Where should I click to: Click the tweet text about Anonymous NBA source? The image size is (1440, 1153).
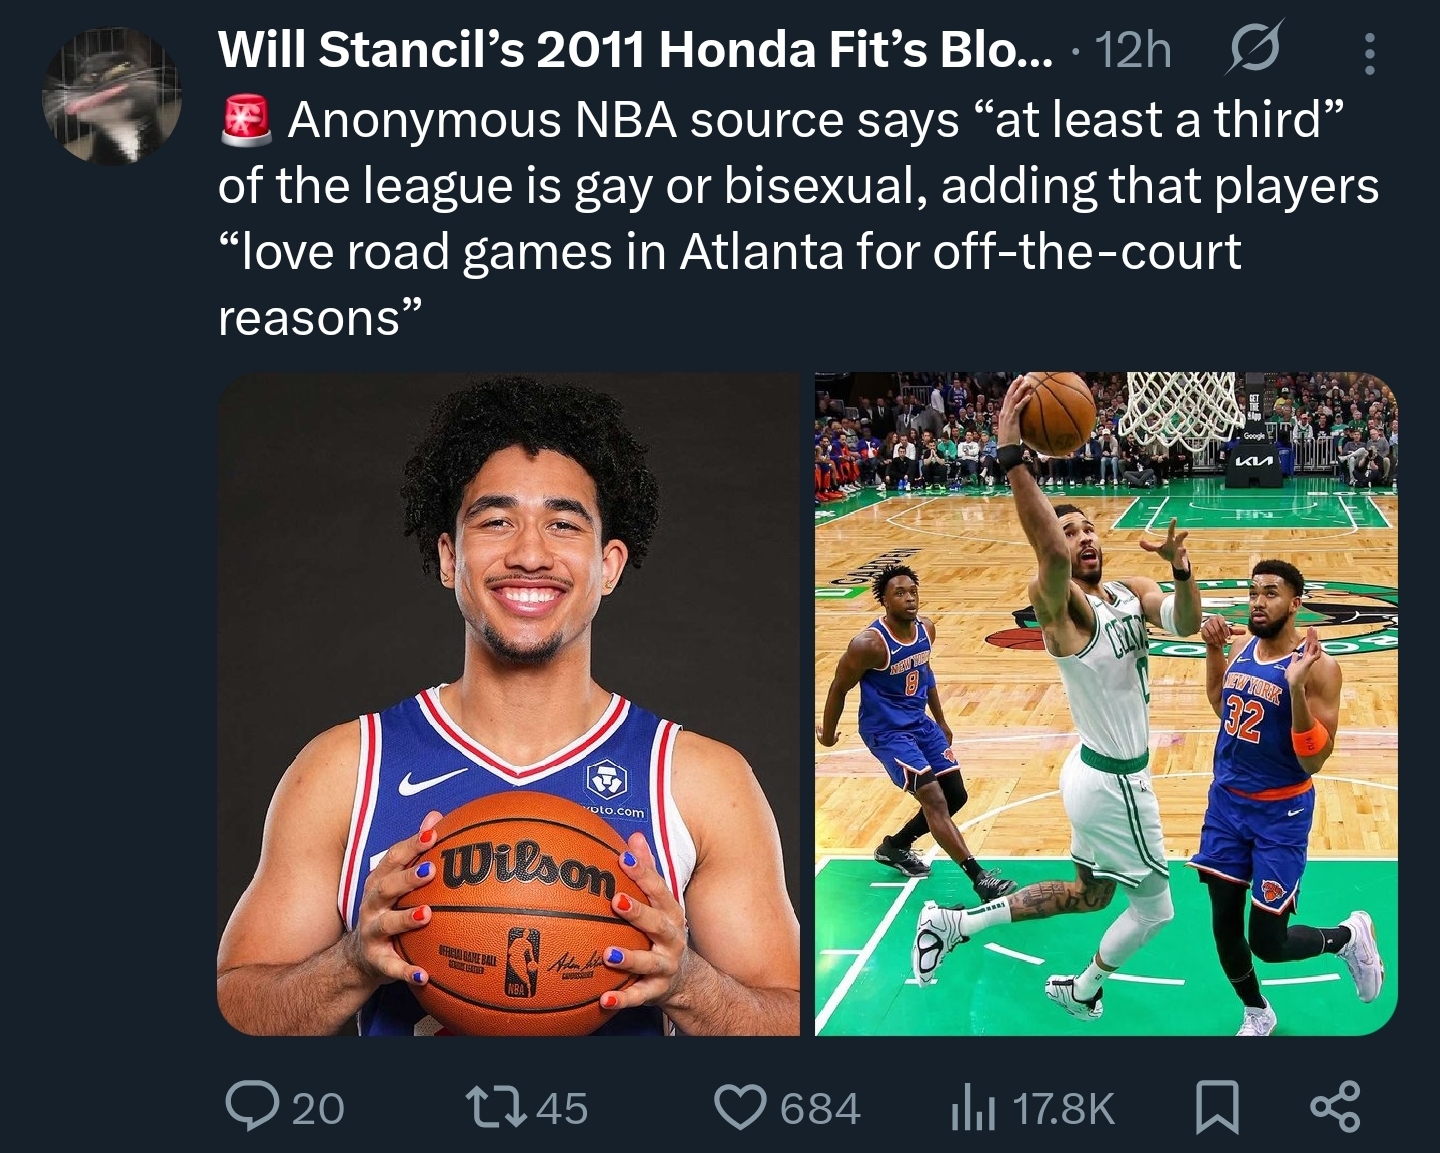point(798,219)
